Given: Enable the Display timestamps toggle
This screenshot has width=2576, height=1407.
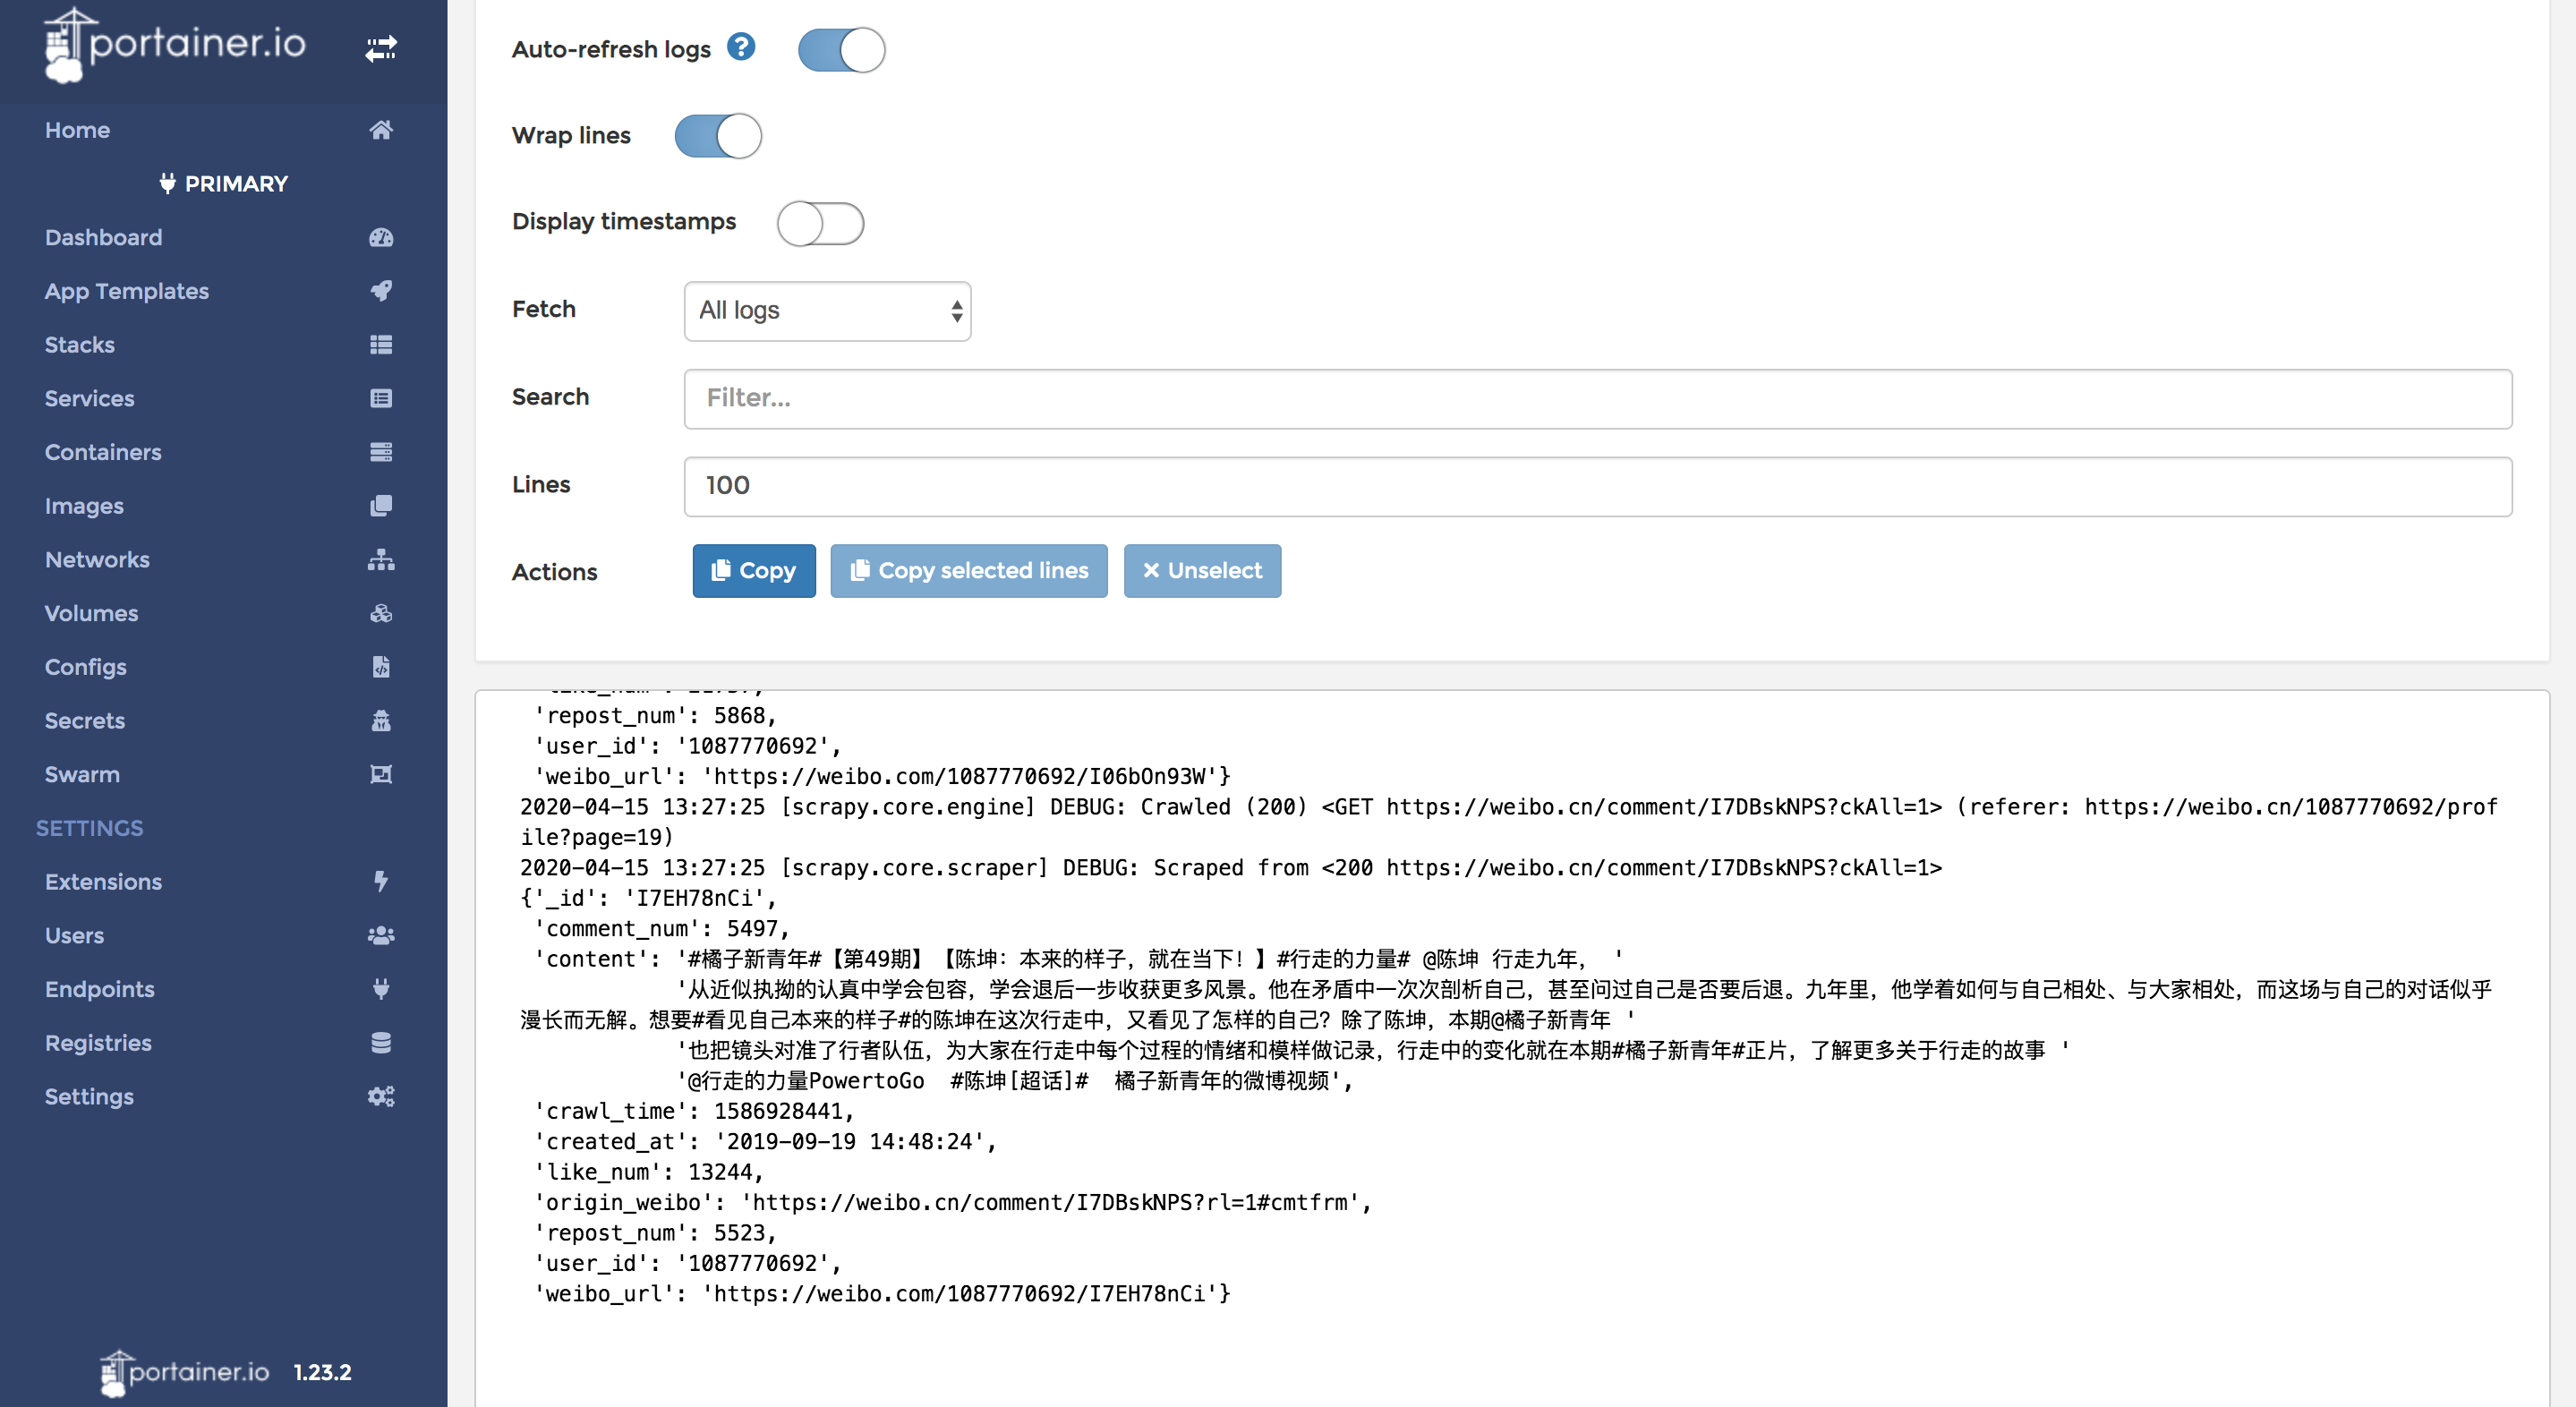Looking at the screenshot, I should click(820, 223).
